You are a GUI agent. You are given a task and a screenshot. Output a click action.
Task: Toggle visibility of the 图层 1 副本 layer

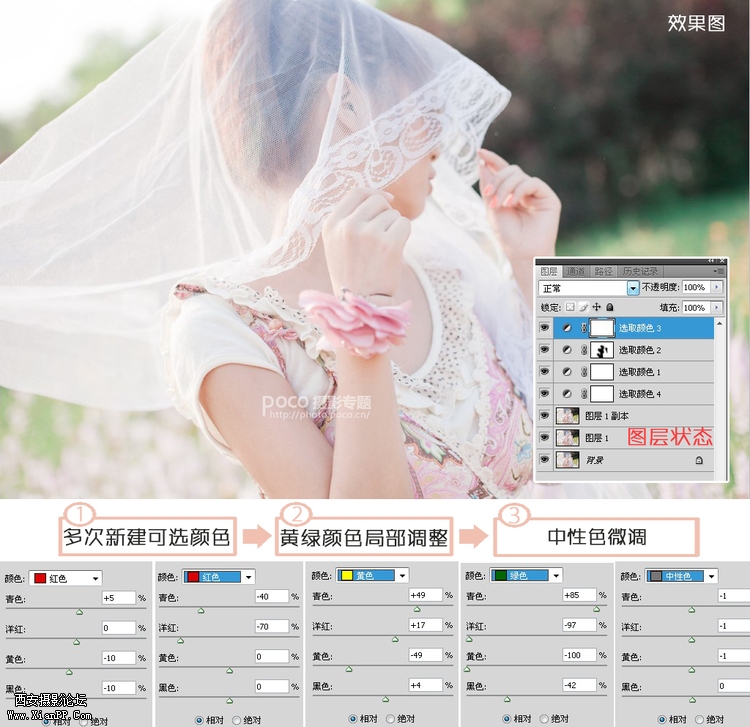coord(545,416)
